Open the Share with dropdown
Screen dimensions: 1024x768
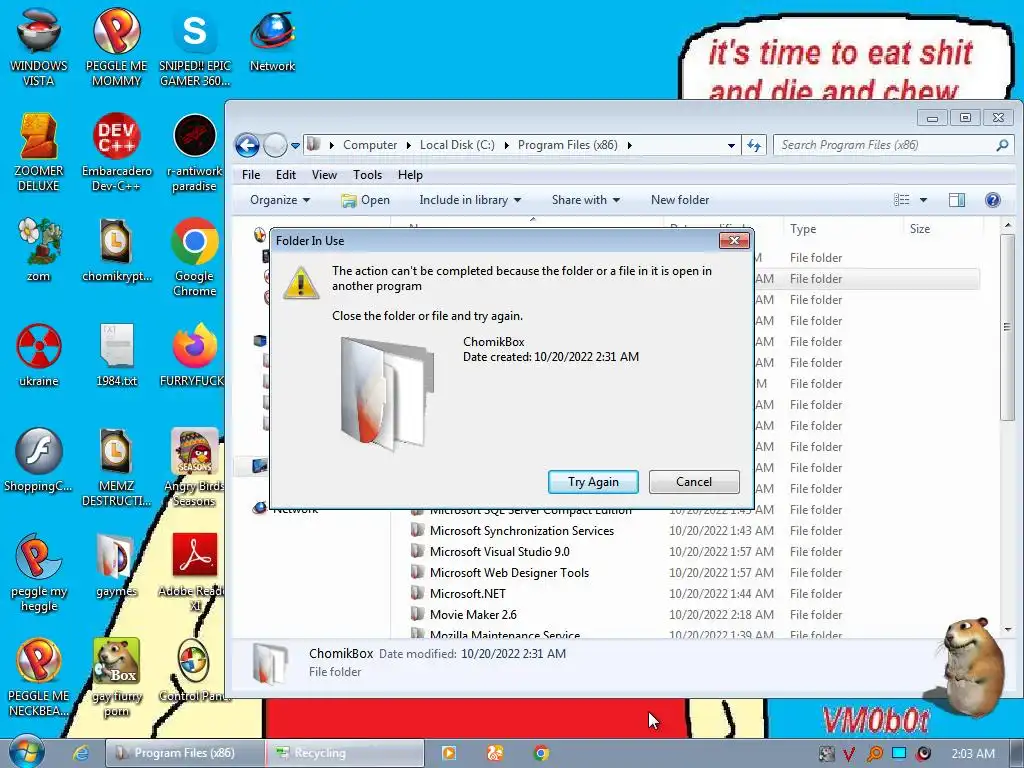pyautogui.click(x=585, y=200)
